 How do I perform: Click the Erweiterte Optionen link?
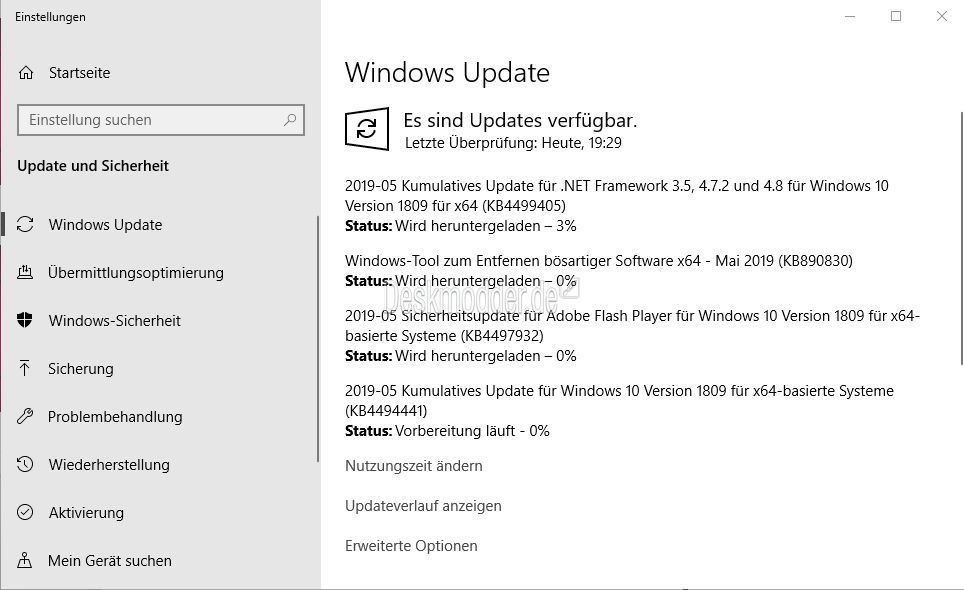[x=411, y=546]
